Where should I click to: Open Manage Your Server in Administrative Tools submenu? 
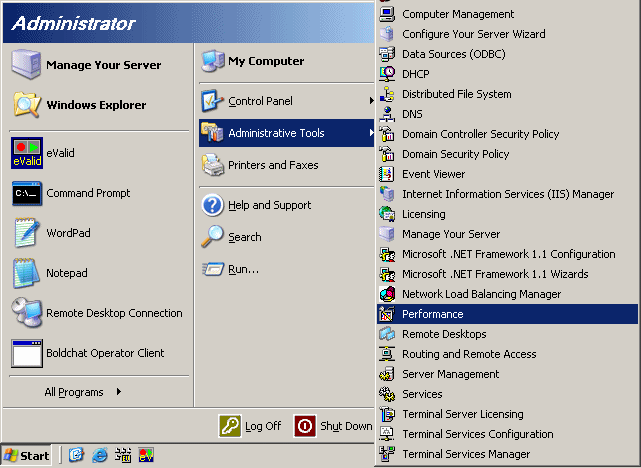[507, 234]
